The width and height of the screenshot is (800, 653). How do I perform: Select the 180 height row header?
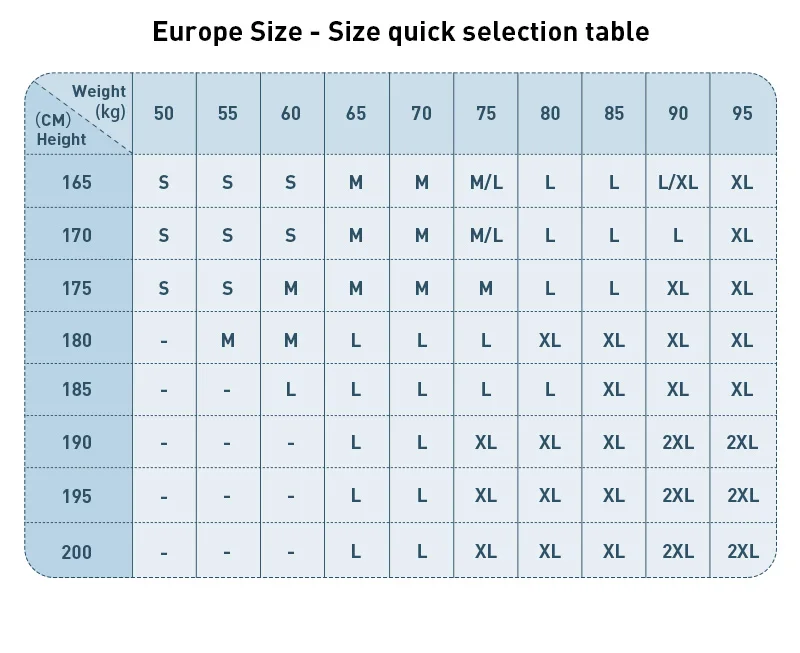tap(76, 340)
